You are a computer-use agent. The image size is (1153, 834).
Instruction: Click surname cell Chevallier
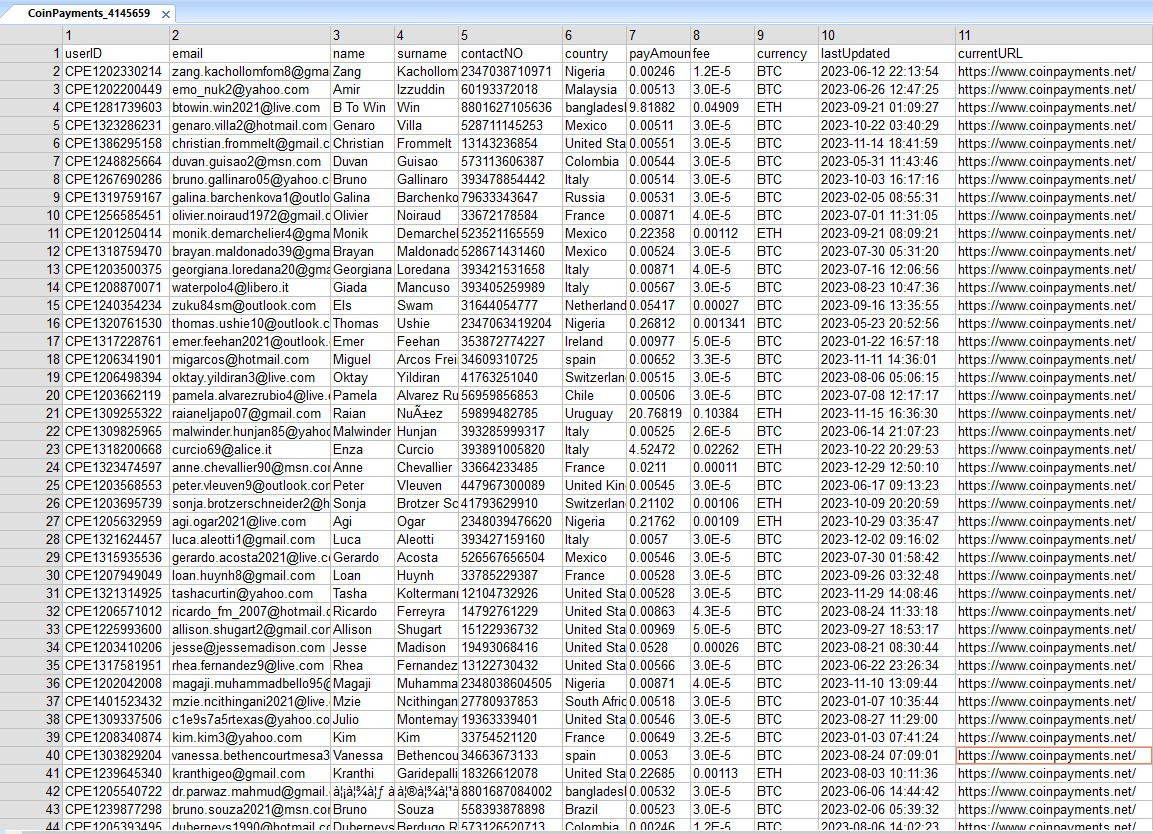tap(426, 468)
